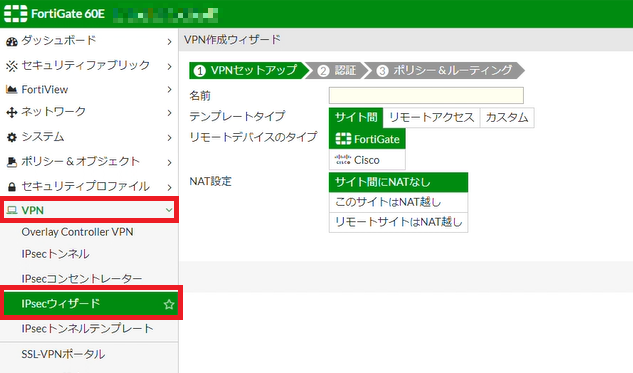Open the セキュリティプロファイル menu
The image size is (633, 373).
click(89, 186)
